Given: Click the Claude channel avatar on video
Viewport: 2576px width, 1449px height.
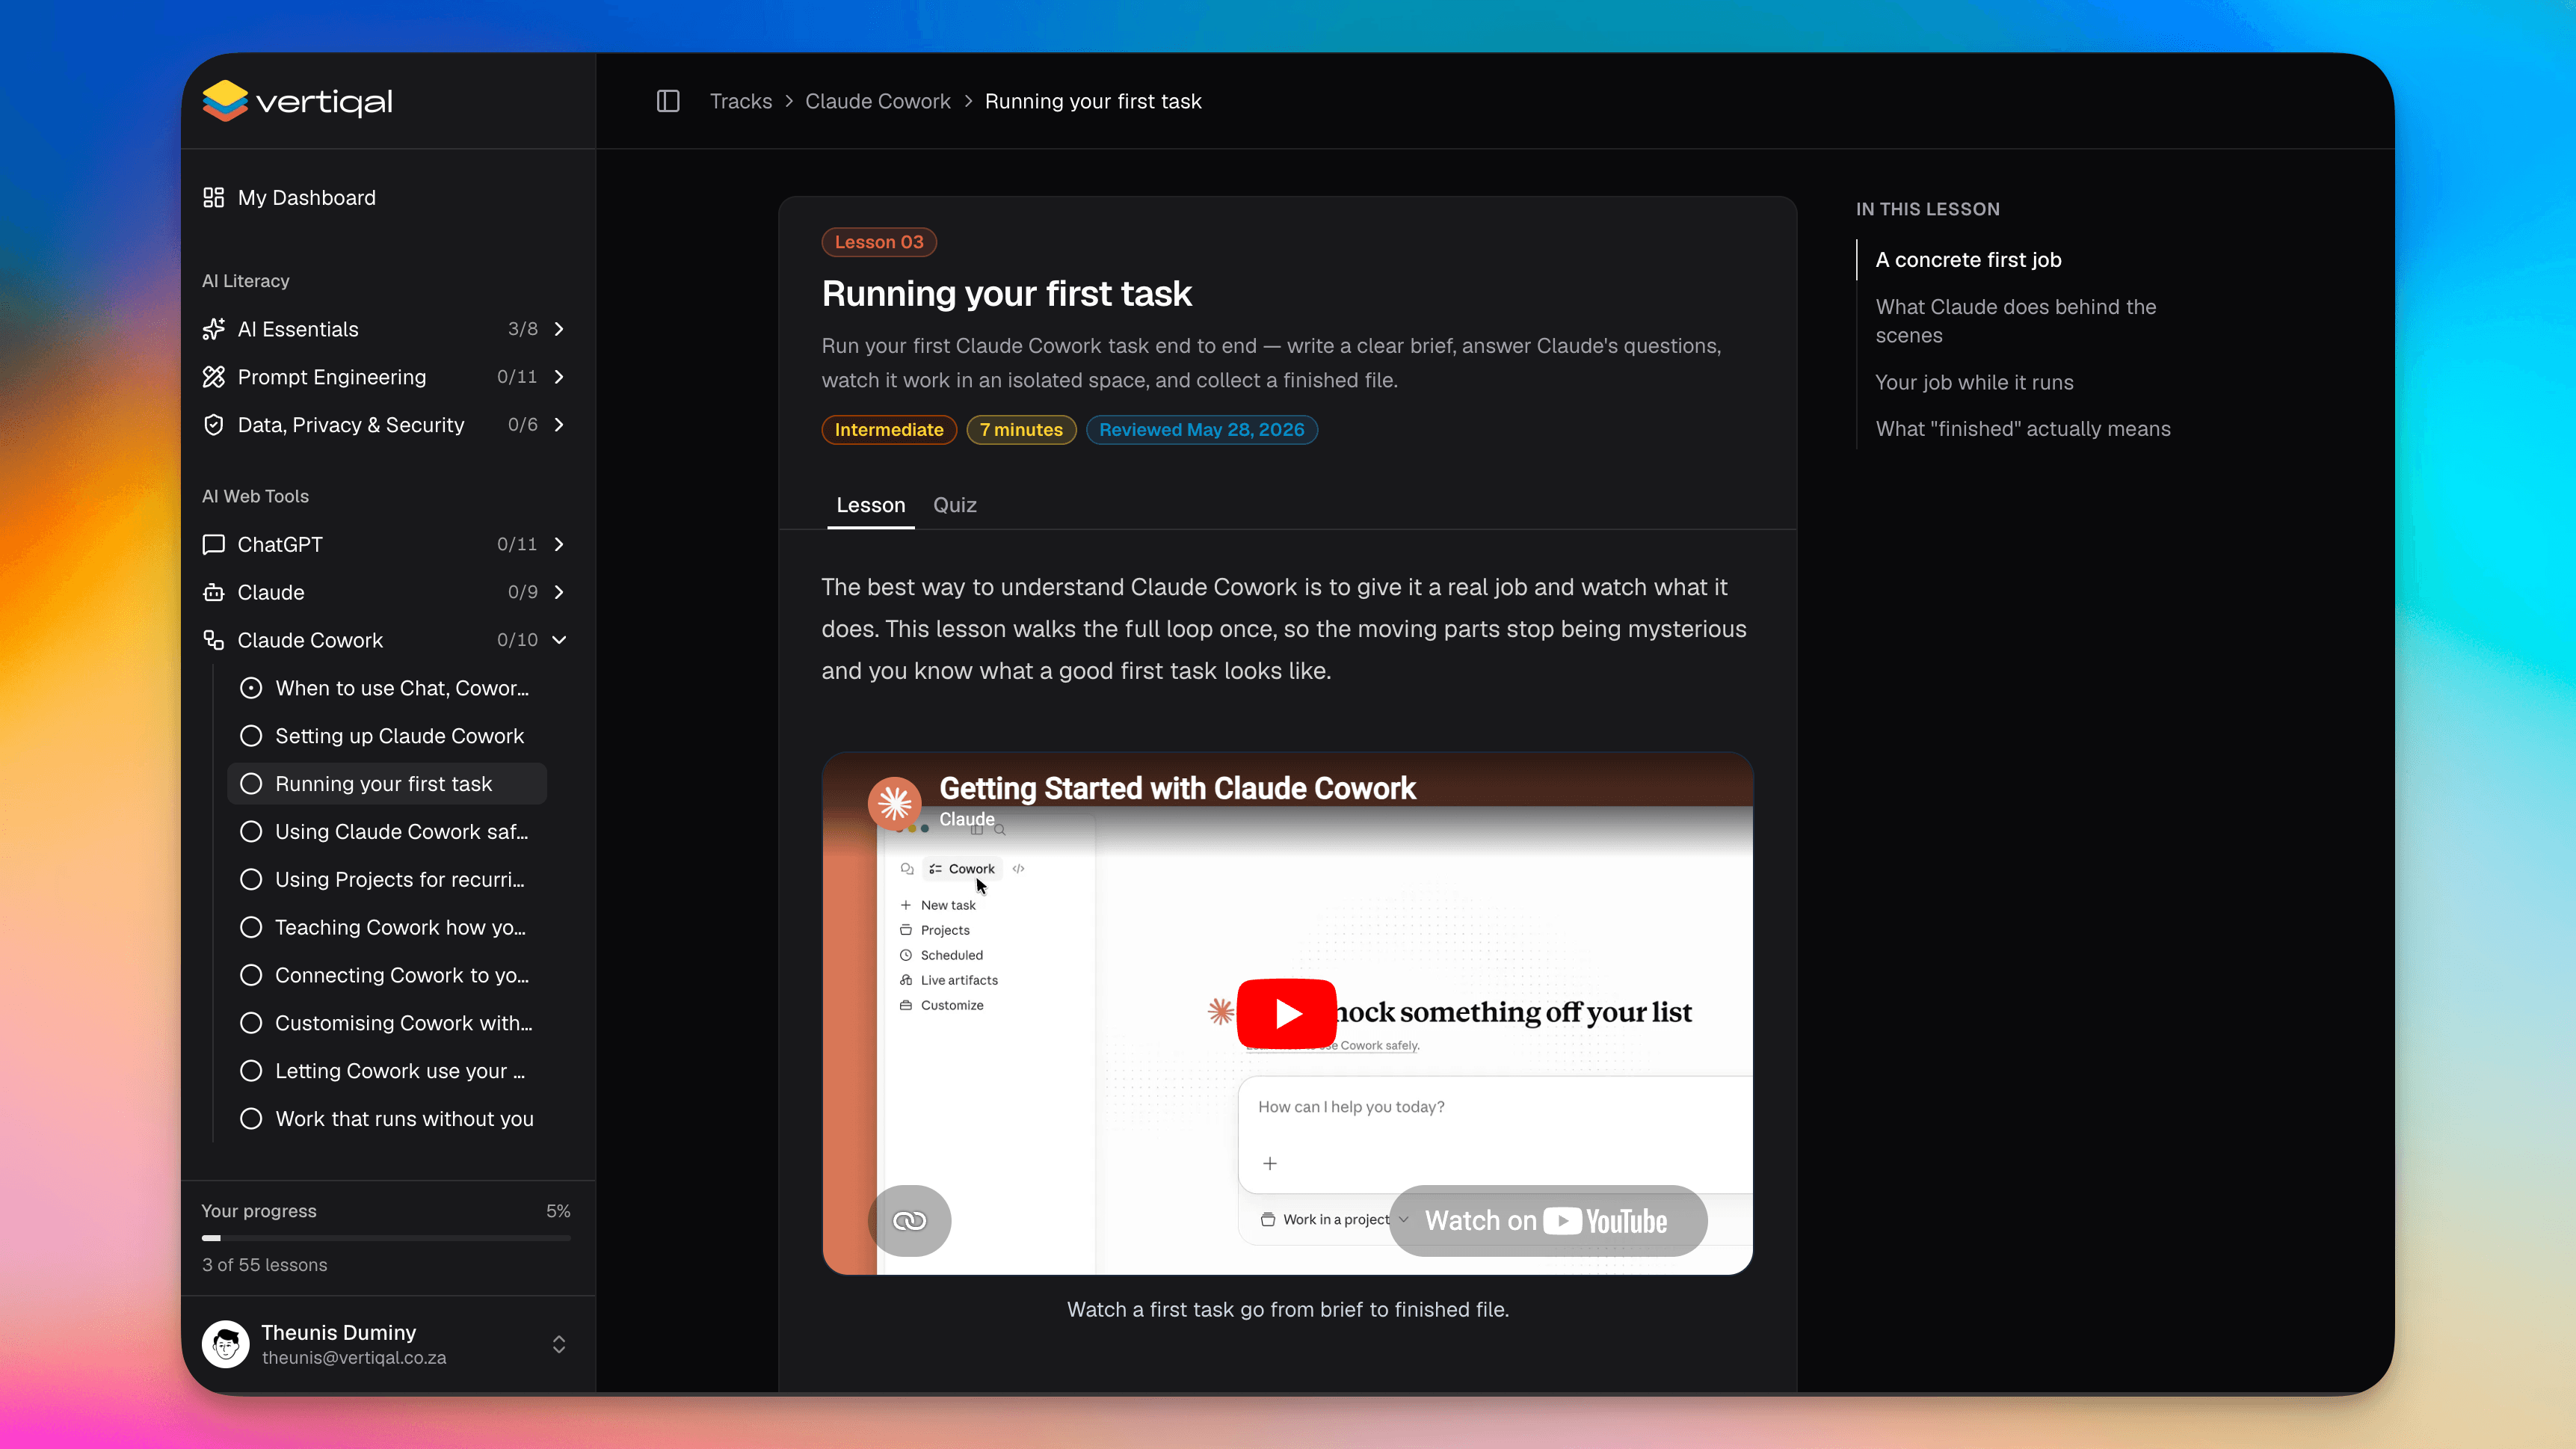Looking at the screenshot, I should (x=894, y=803).
